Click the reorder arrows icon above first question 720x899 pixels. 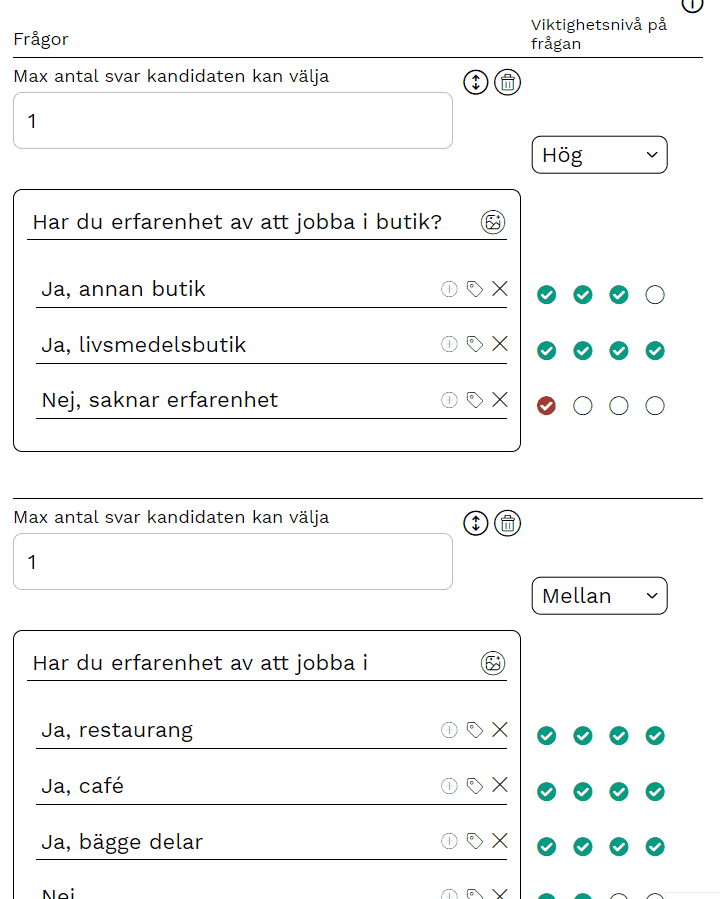(x=475, y=82)
